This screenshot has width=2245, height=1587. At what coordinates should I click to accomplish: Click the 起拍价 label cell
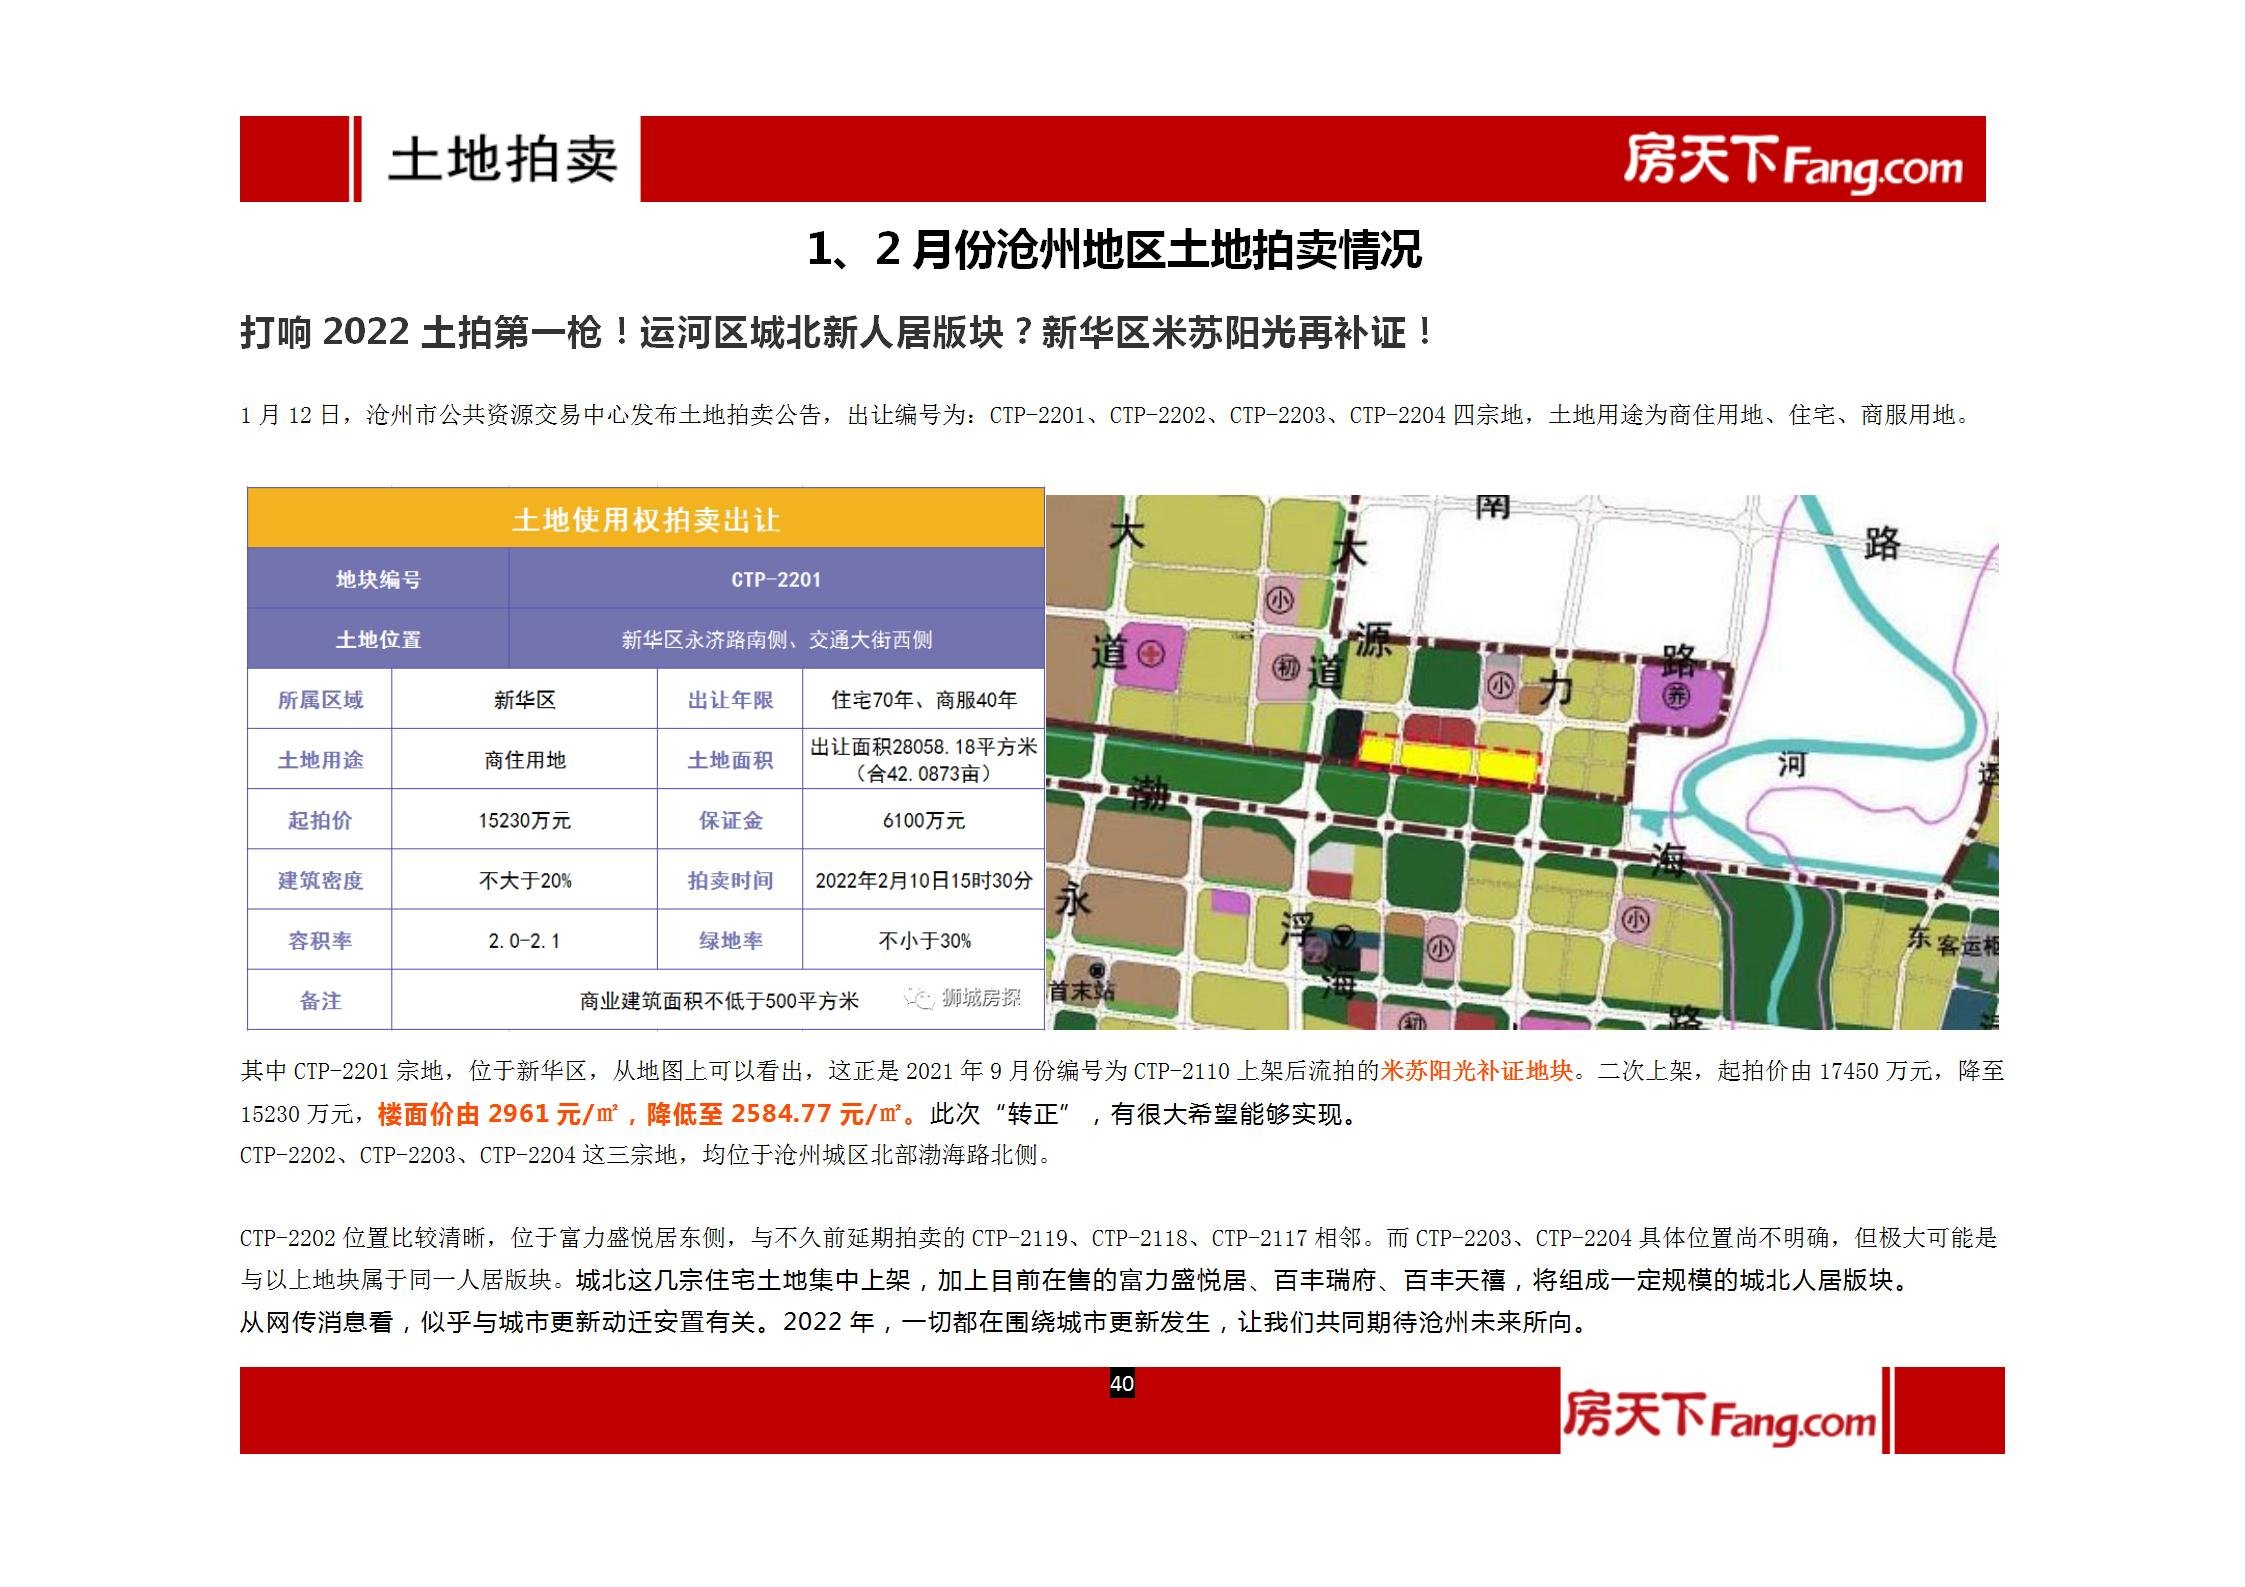coord(320,820)
